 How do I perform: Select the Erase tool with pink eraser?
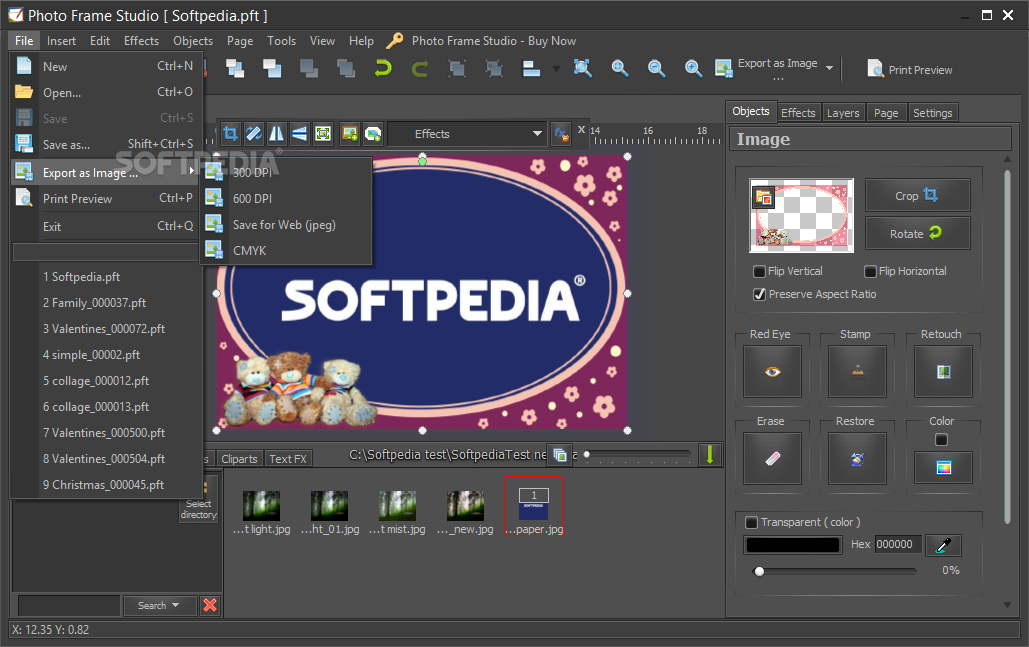click(772, 459)
